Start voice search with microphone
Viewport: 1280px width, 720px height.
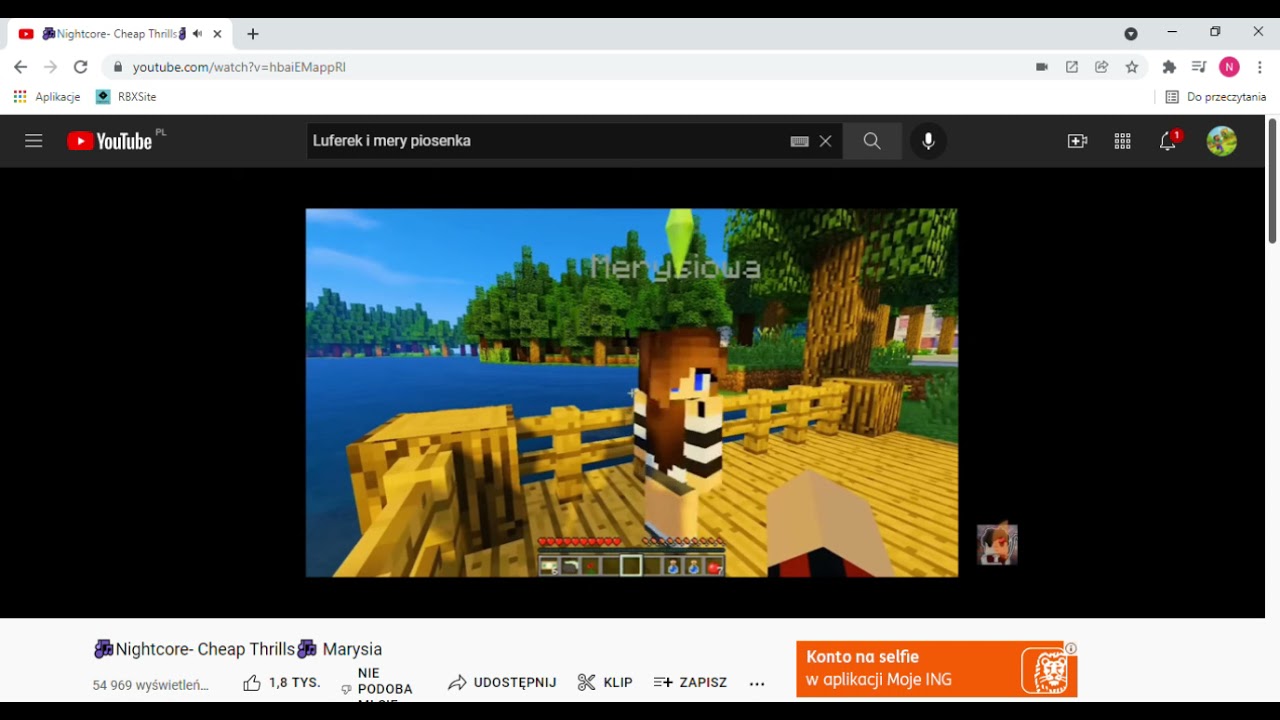pos(928,141)
